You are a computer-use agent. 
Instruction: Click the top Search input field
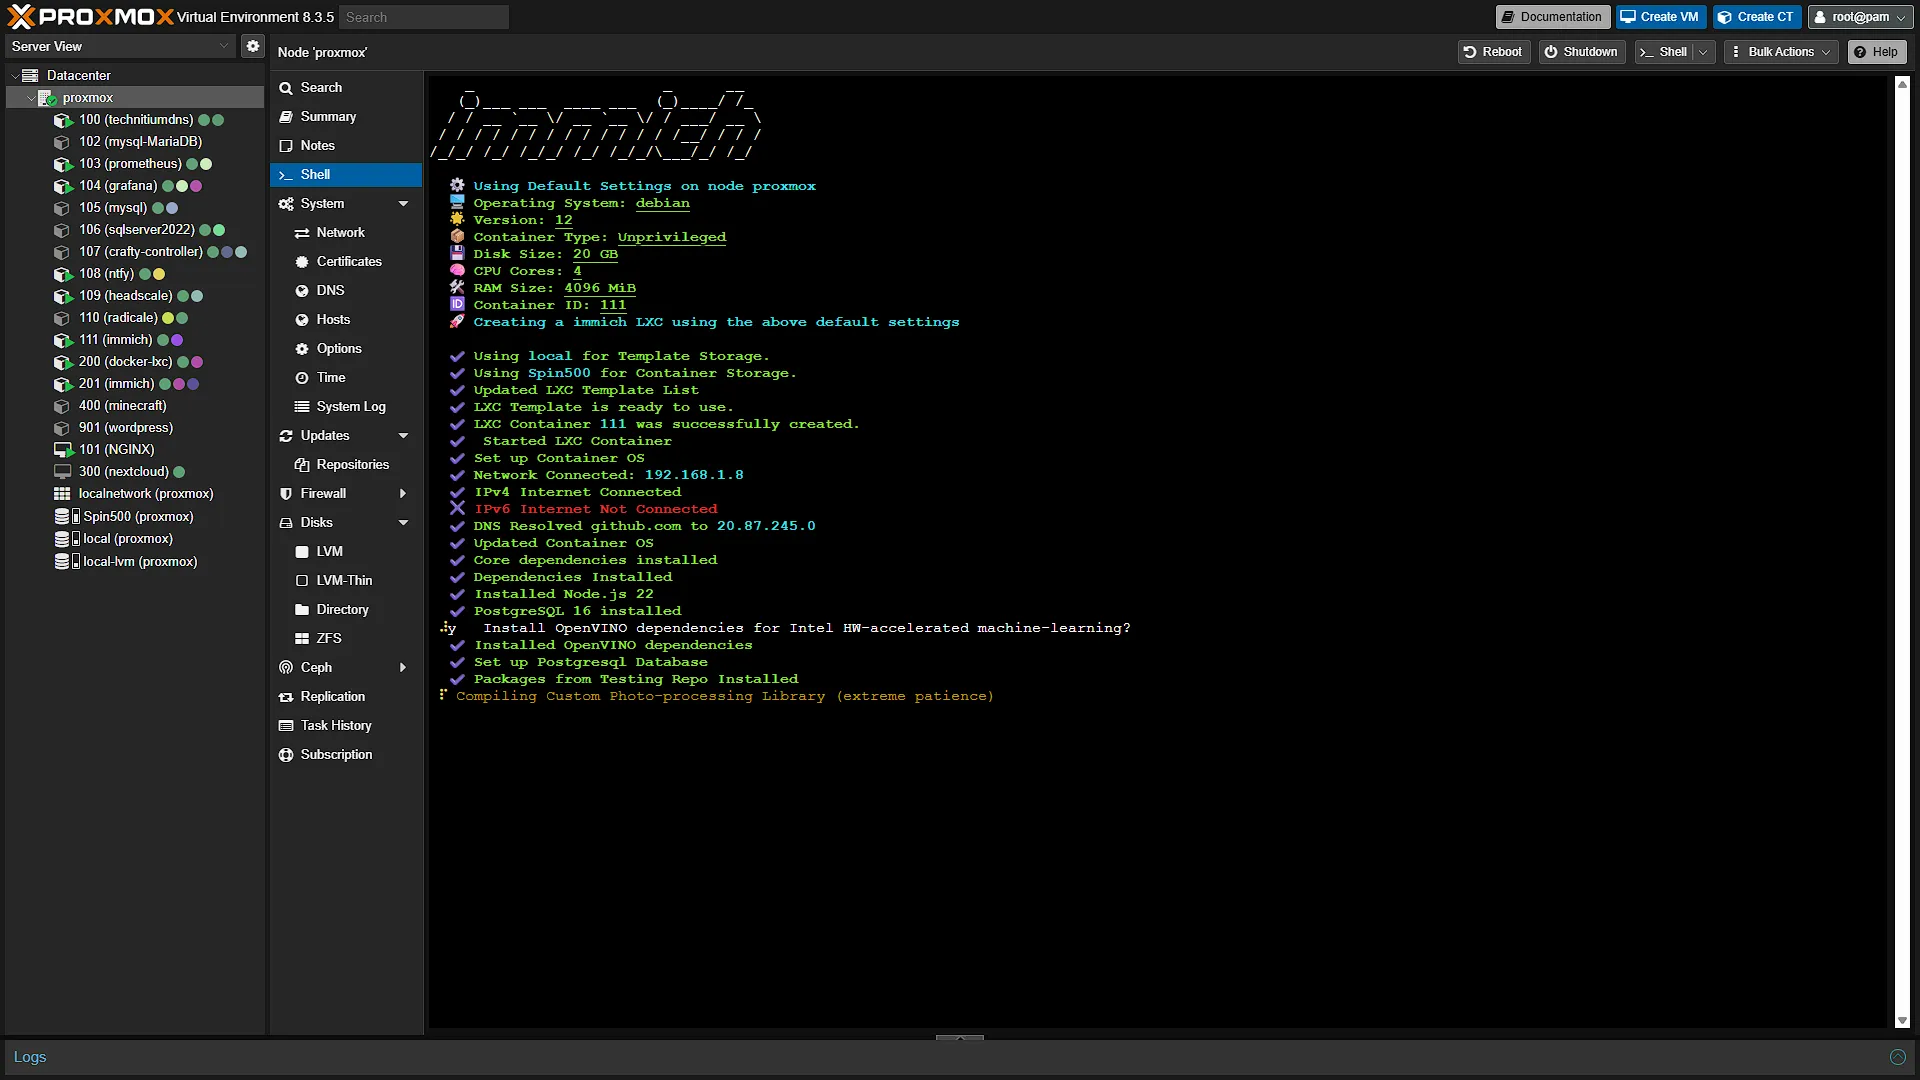(424, 17)
